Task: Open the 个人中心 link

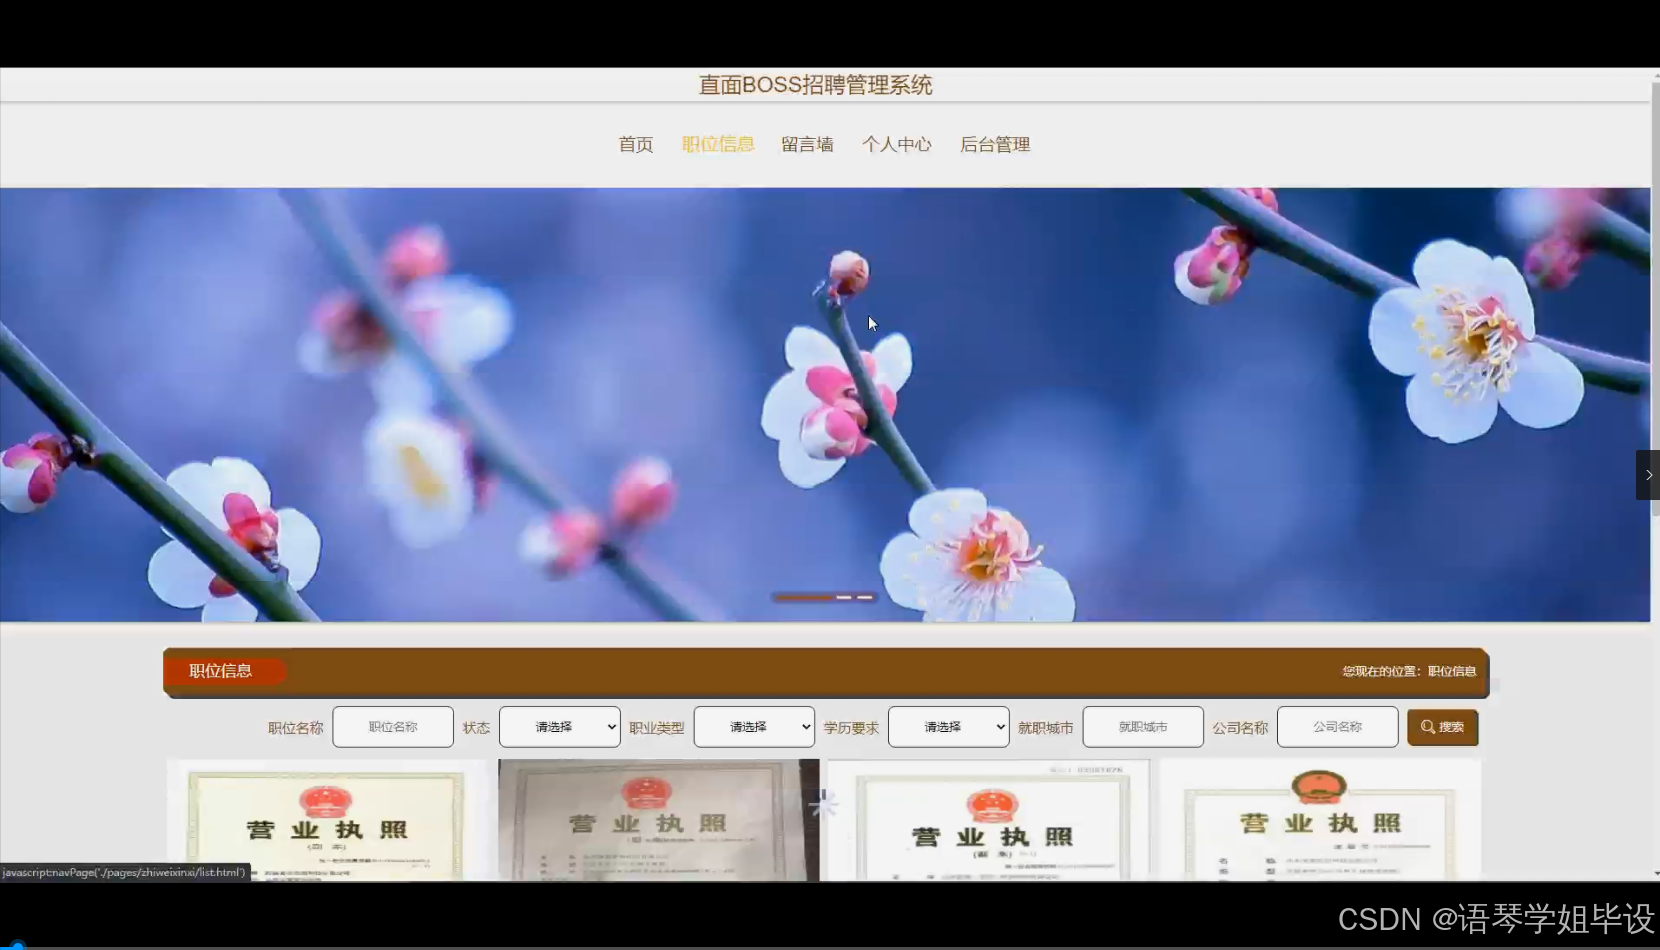Action: tap(897, 144)
